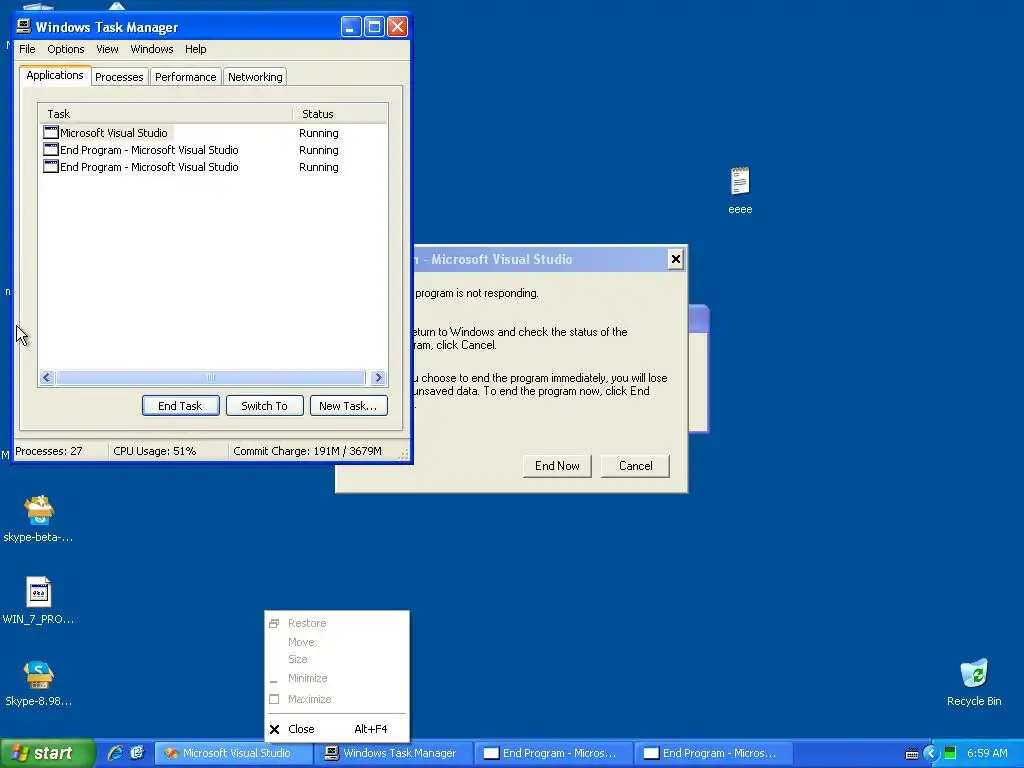1024x768 pixels.
Task: Click the keyboard icon in system tray
Action: coord(912,754)
